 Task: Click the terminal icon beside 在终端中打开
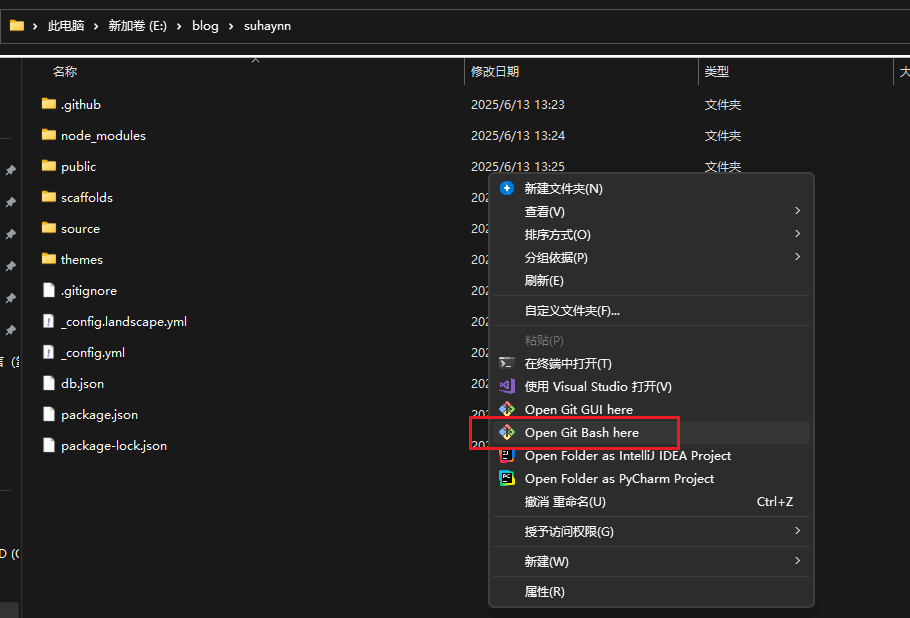[507, 363]
